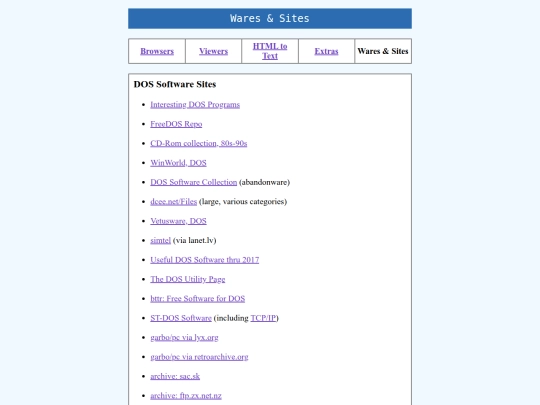Image resolution: width=540 pixels, height=405 pixels.
Task: Visit the FreeDOS Repo link
Action: click(x=176, y=124)
